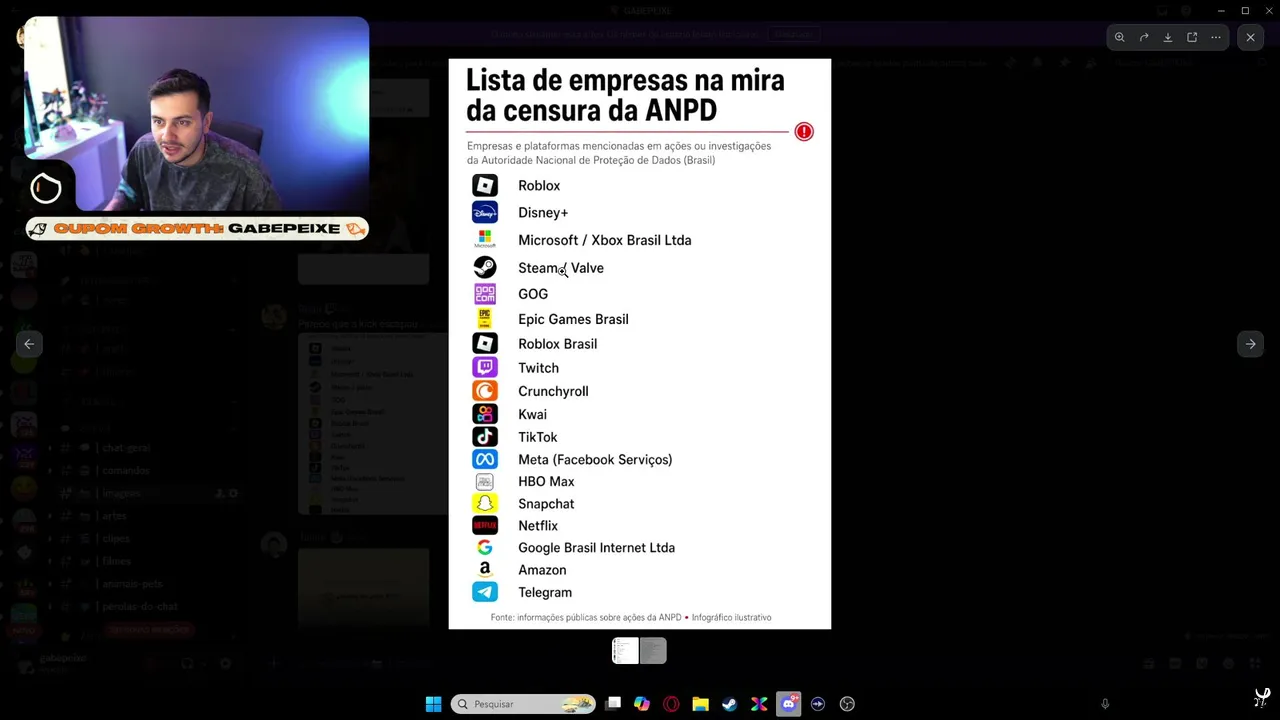Click the 'Crunchyroll' entry

(x=553, y=391)
